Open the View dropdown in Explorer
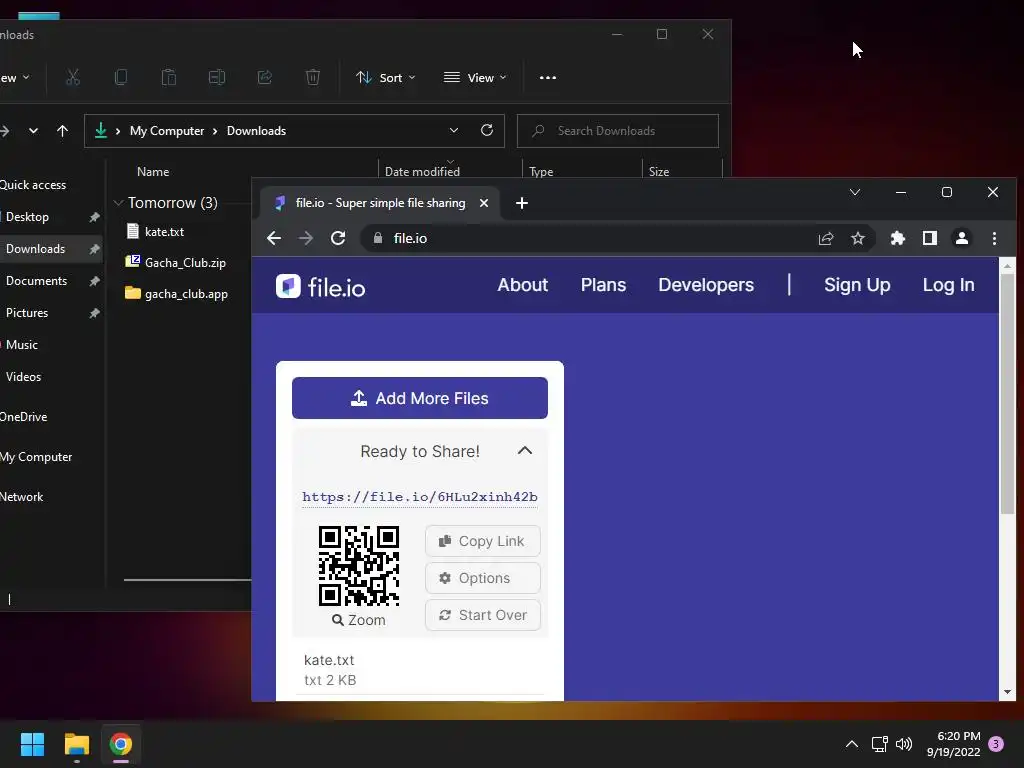1024x768 pixels. tap(475, 78)
